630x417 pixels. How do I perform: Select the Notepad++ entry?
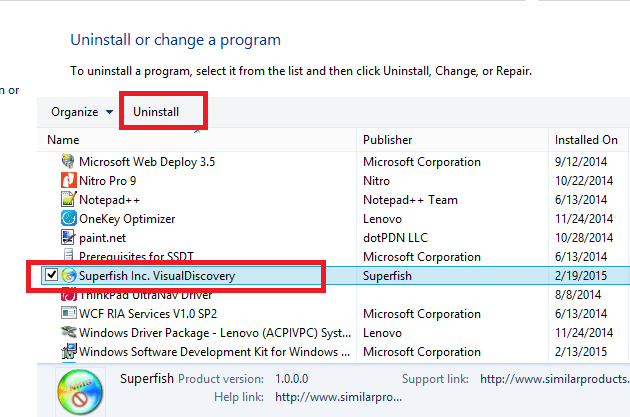pyautogui.click(x=109, y=200)
